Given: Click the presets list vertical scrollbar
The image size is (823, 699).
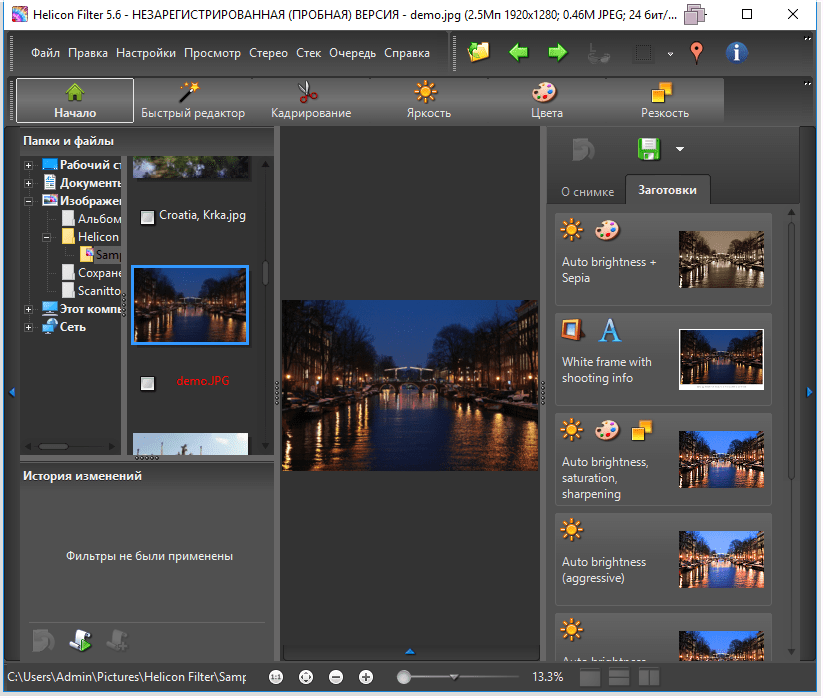Looking at the screenshot, I should (792, 351).
